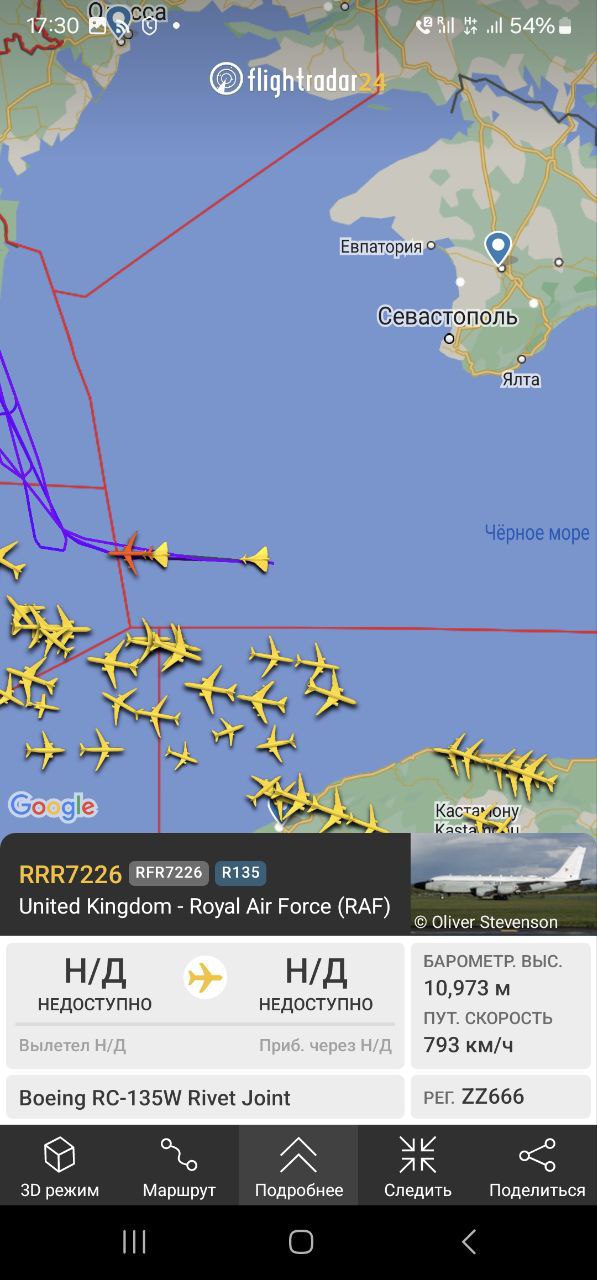
Task: Select the red highlighted aircraft icon
Action: pos(127,551)
